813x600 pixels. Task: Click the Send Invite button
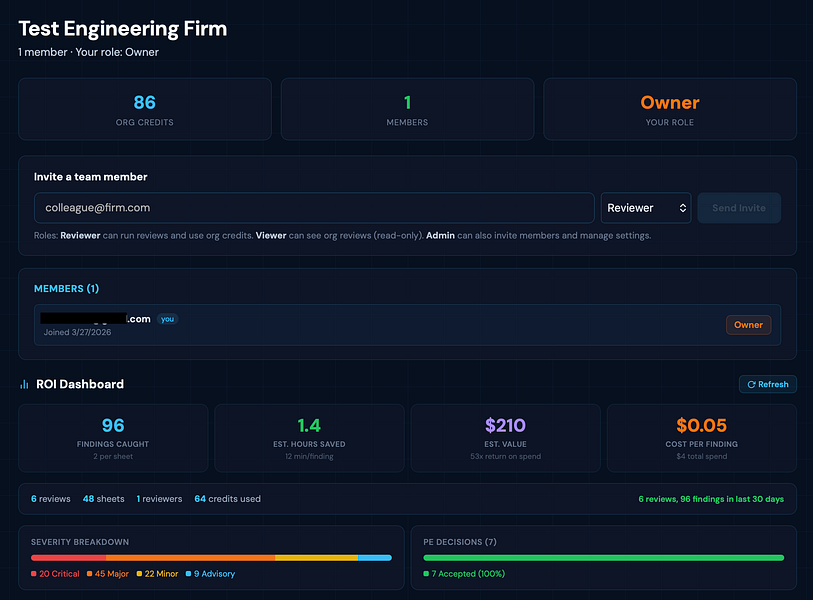[739, 208]
